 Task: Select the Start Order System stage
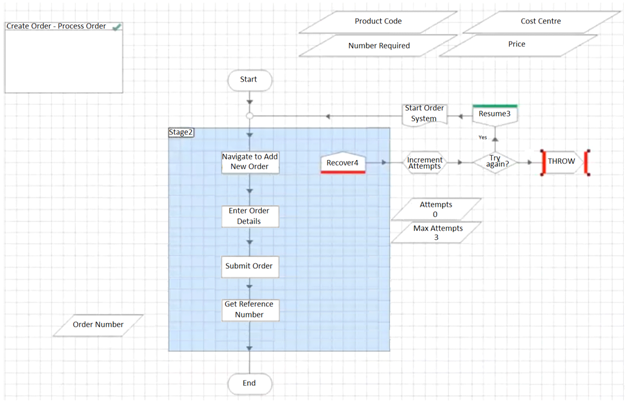tap(424, 114)
